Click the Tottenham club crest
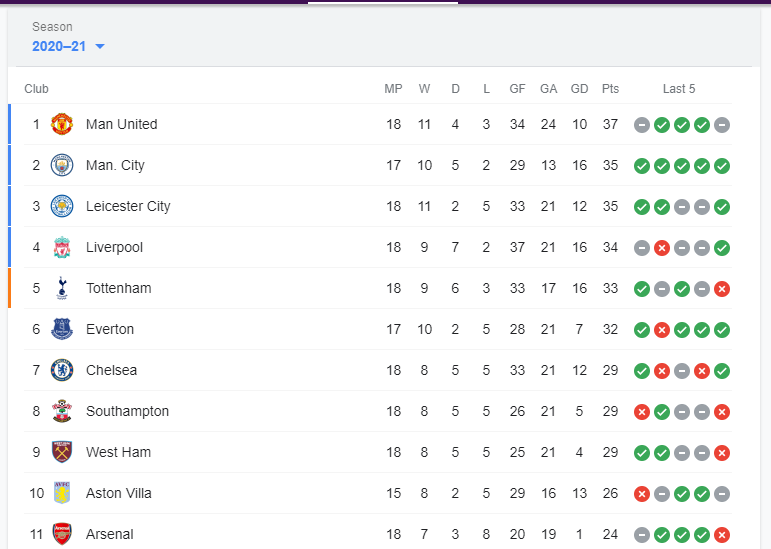The width and height of the screenshot is (771, 549). (x=62, y=288)
